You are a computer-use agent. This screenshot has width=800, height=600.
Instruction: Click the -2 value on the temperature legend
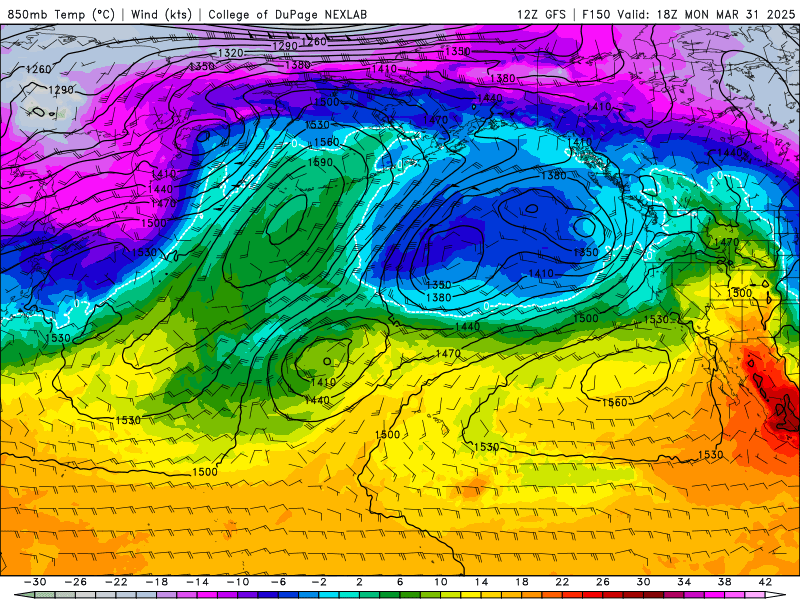point(319,582)
